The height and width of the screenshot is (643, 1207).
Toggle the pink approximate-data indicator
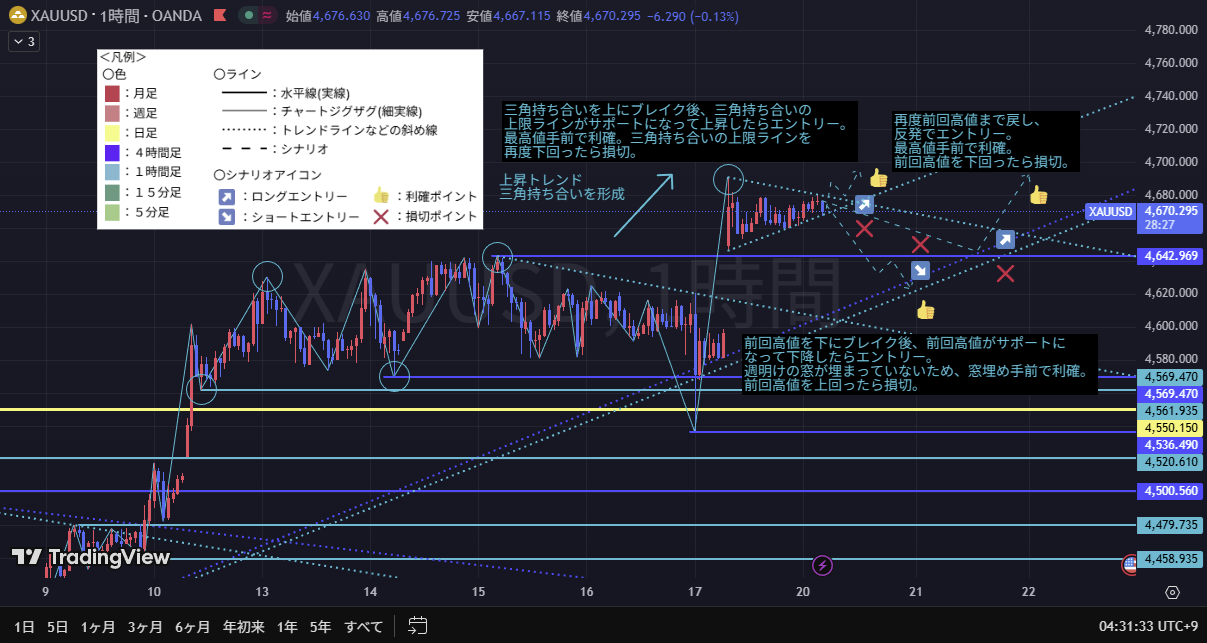(266, 16)
